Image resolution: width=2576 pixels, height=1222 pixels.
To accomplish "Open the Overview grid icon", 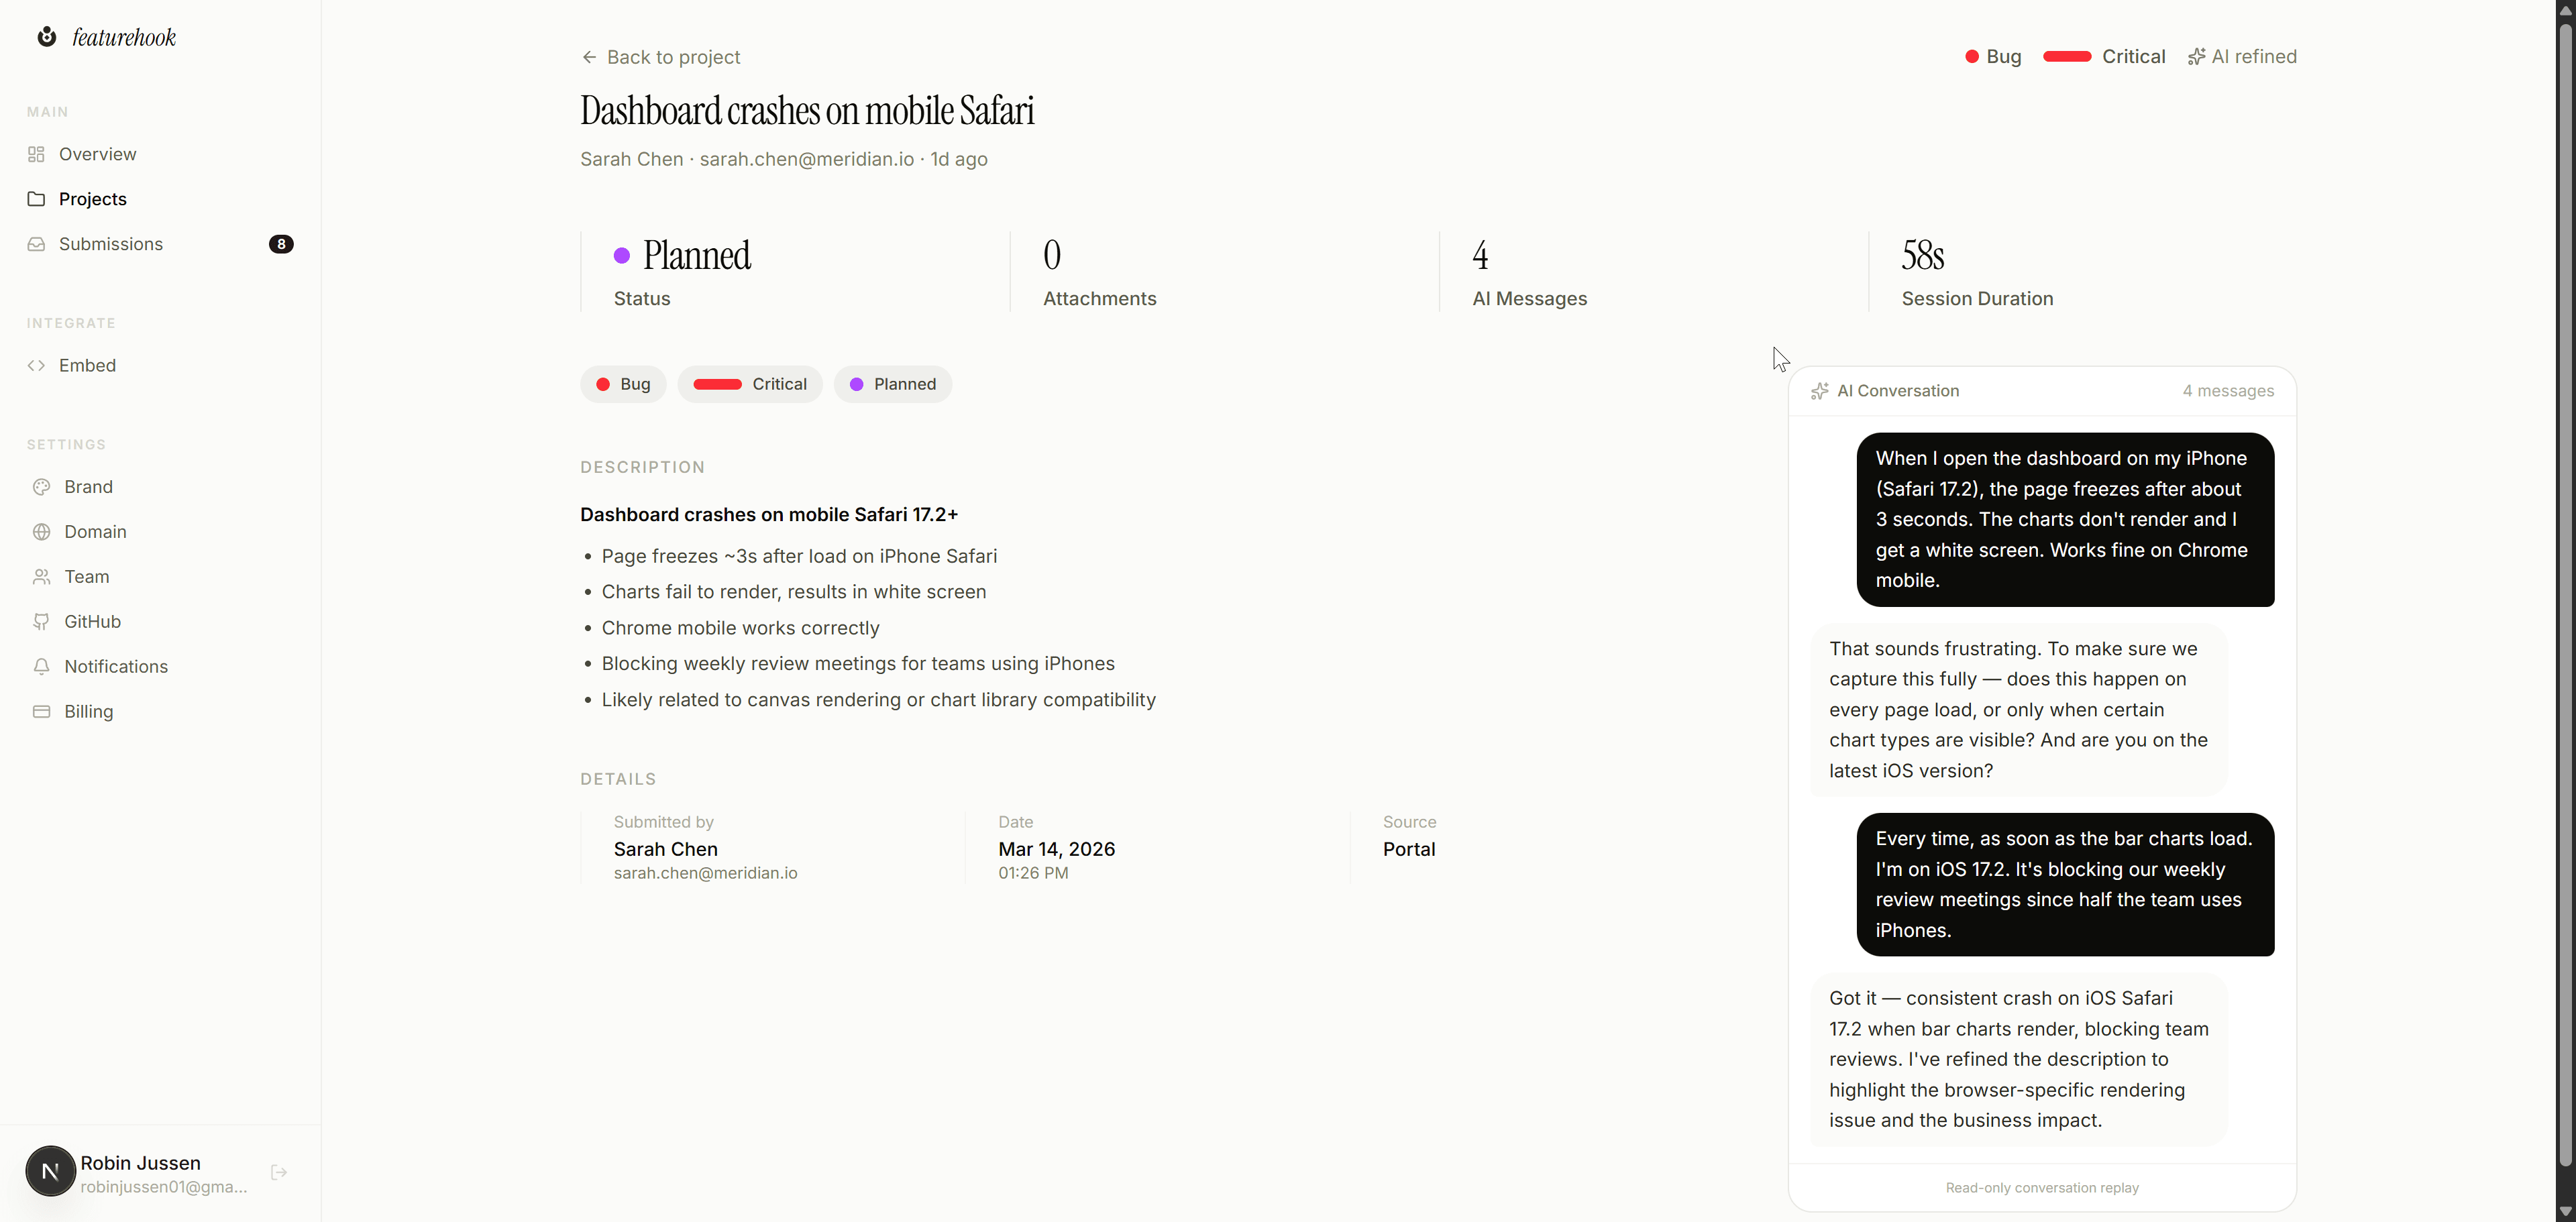I will pos(37,154).
